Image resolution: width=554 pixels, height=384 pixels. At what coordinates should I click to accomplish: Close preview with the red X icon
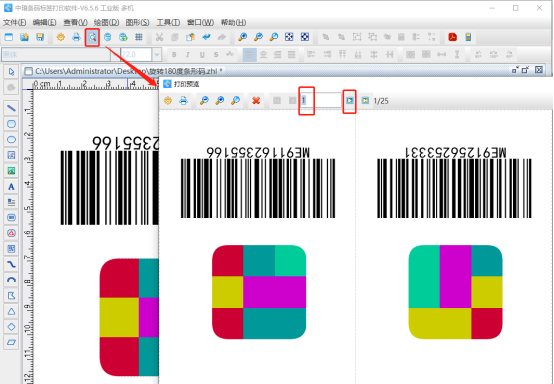256,101
